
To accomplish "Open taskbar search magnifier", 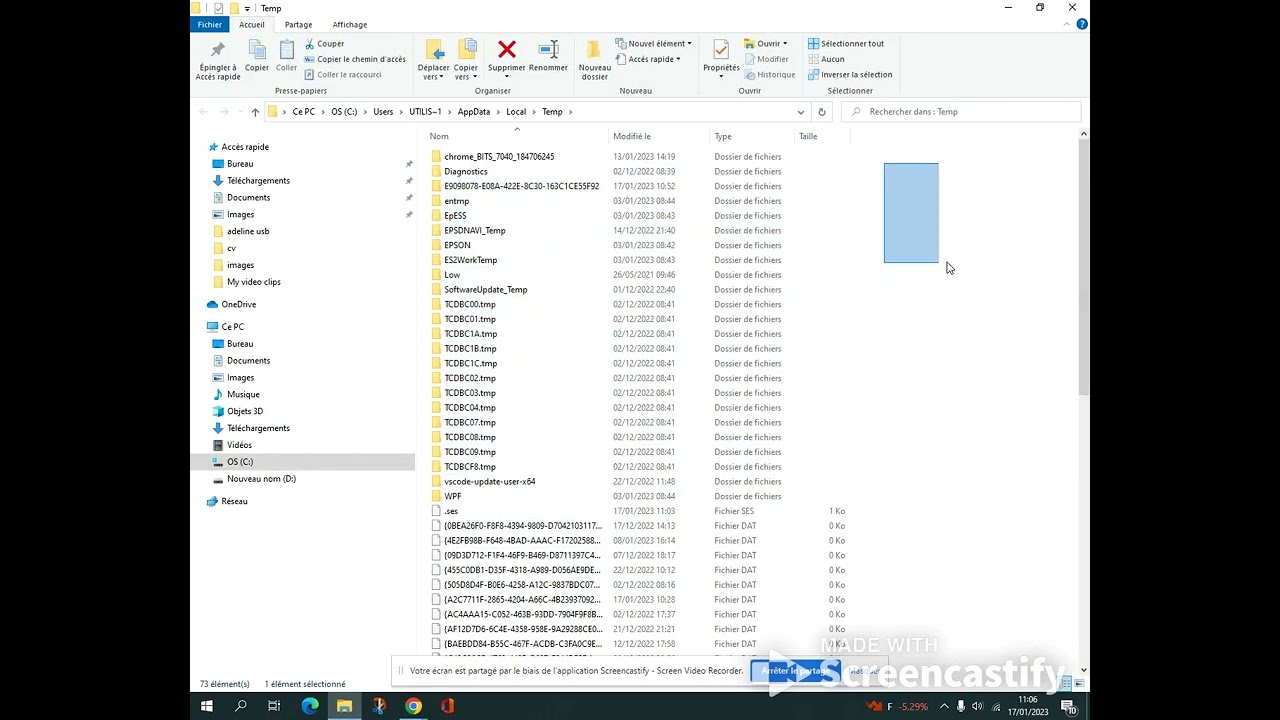I will pos(241,706).
